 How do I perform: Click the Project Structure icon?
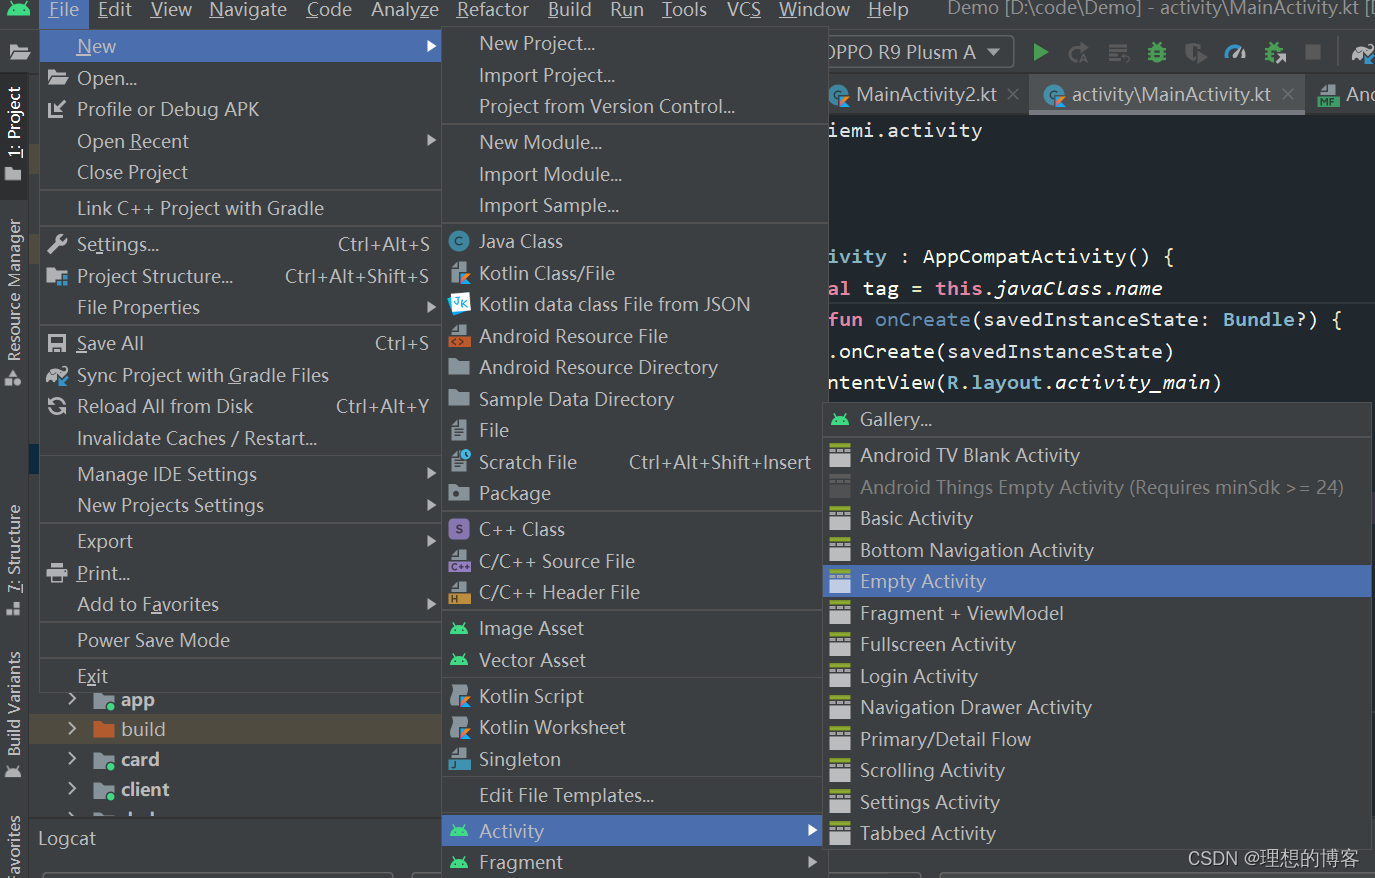pyautogui.click(x=57, y=276)
